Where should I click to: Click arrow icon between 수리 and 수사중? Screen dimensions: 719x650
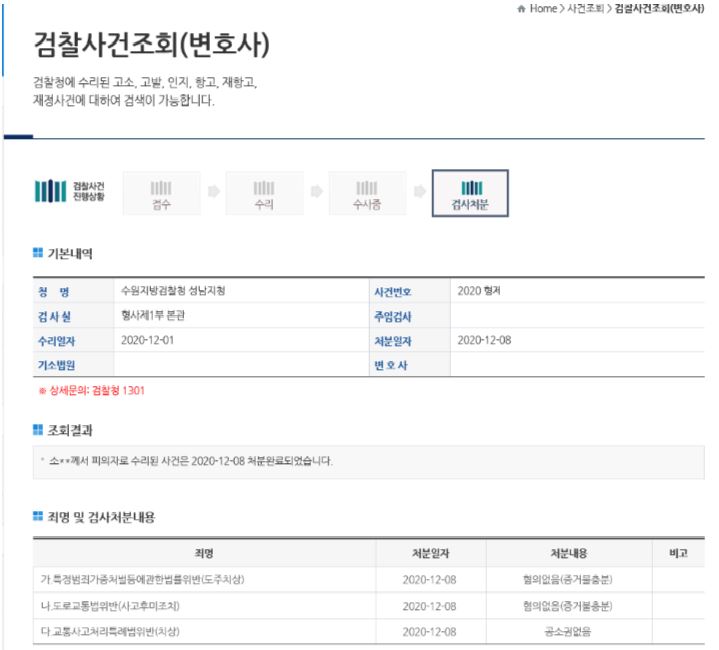pyautogui.click(x=316, y=191)
